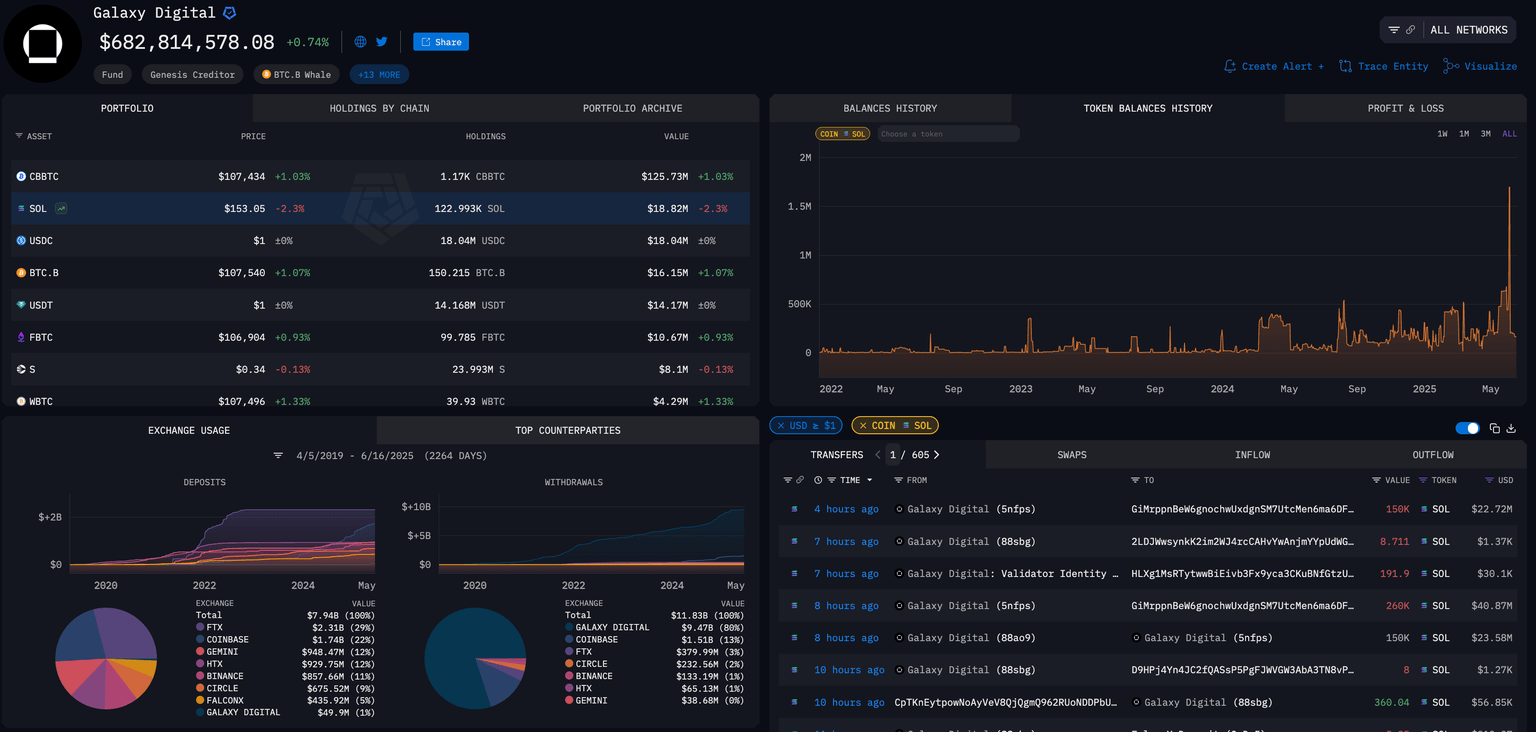Open the TIME column sort dropdown
Screen dimensions: 1536x732
pyautogui.click(x=869, y=481)
